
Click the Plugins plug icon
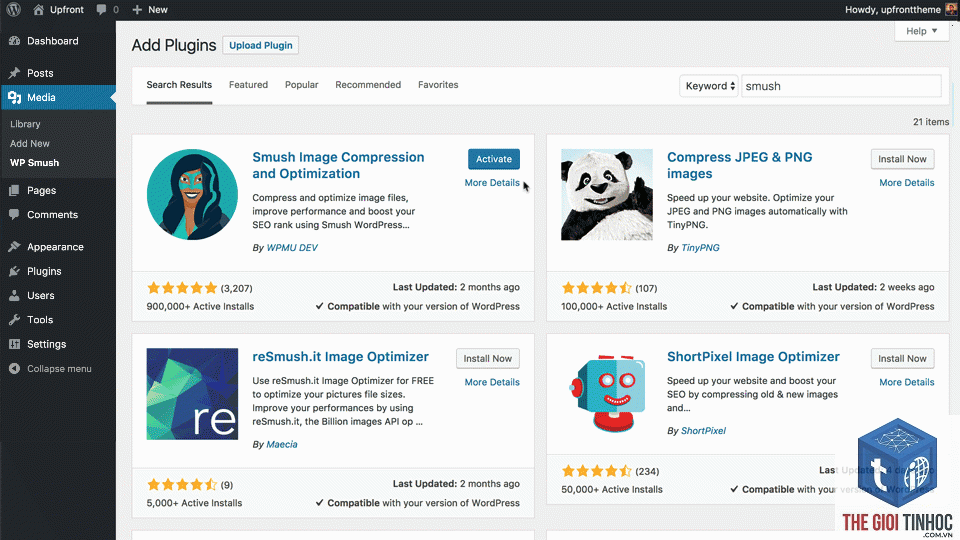tap(14, 271)
